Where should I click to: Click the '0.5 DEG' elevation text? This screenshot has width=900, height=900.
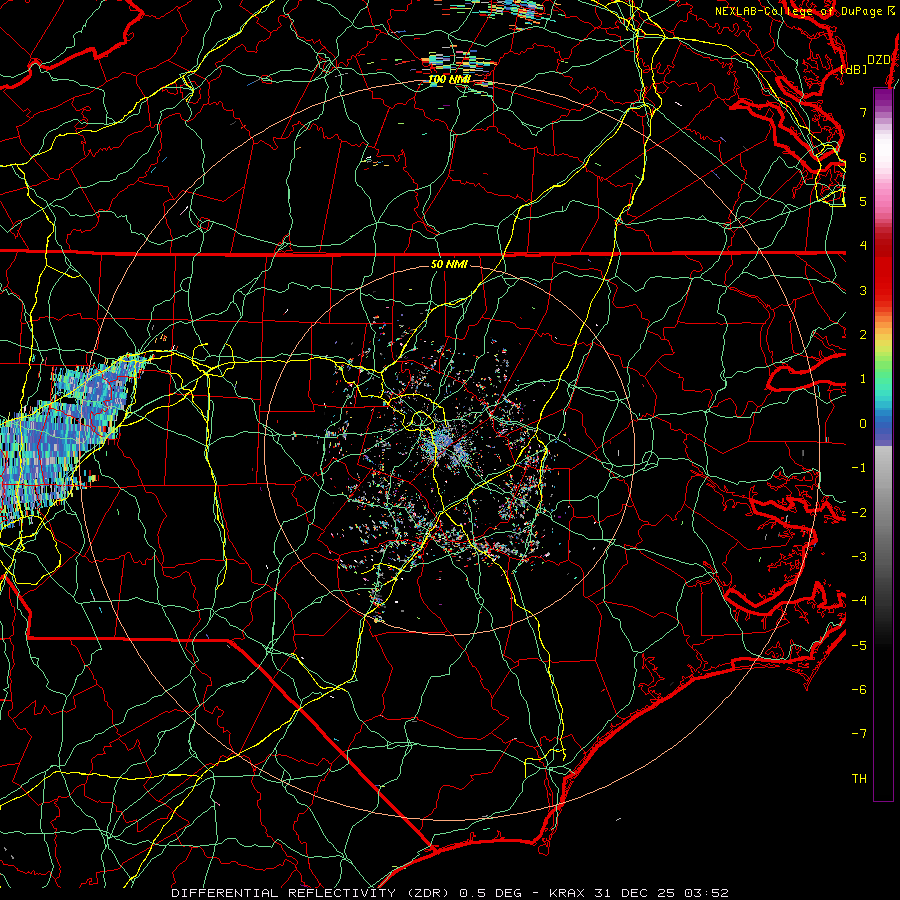[491, 893]
